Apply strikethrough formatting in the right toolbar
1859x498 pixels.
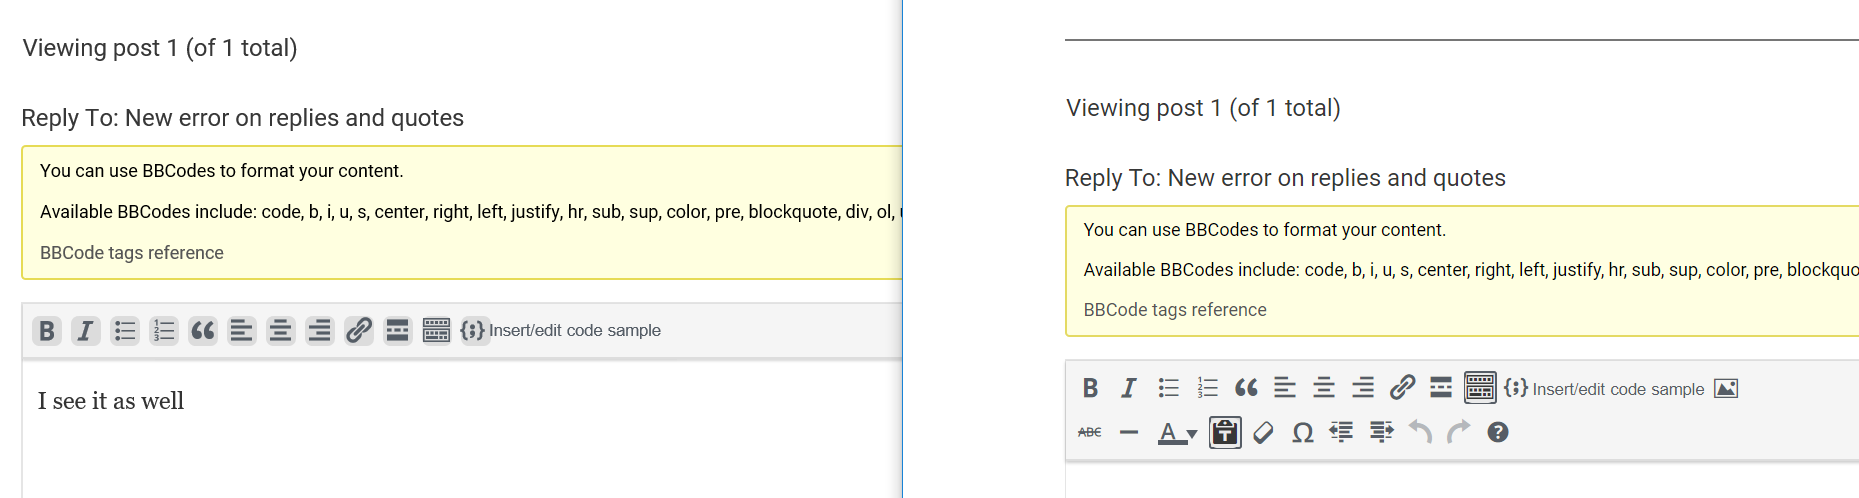(x=1090, y=432)
